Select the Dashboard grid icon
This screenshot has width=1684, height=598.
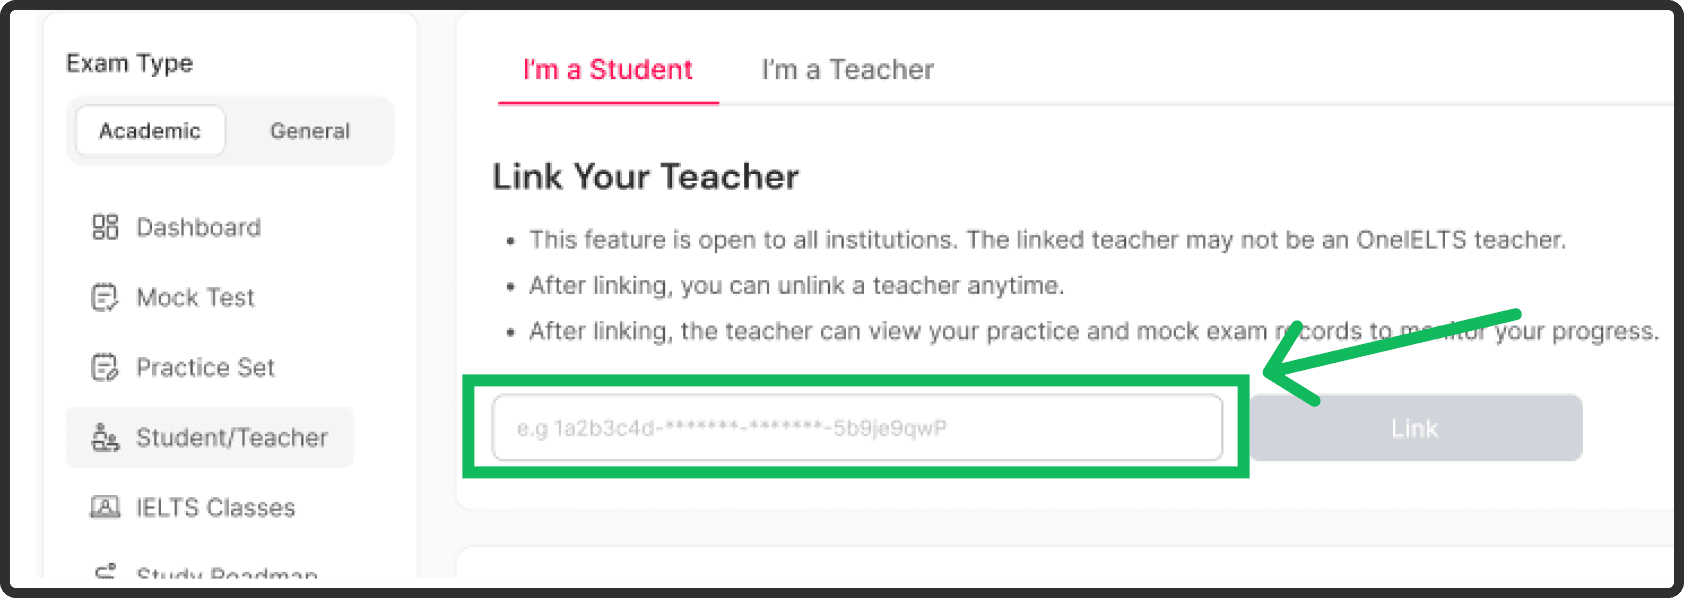105,227
